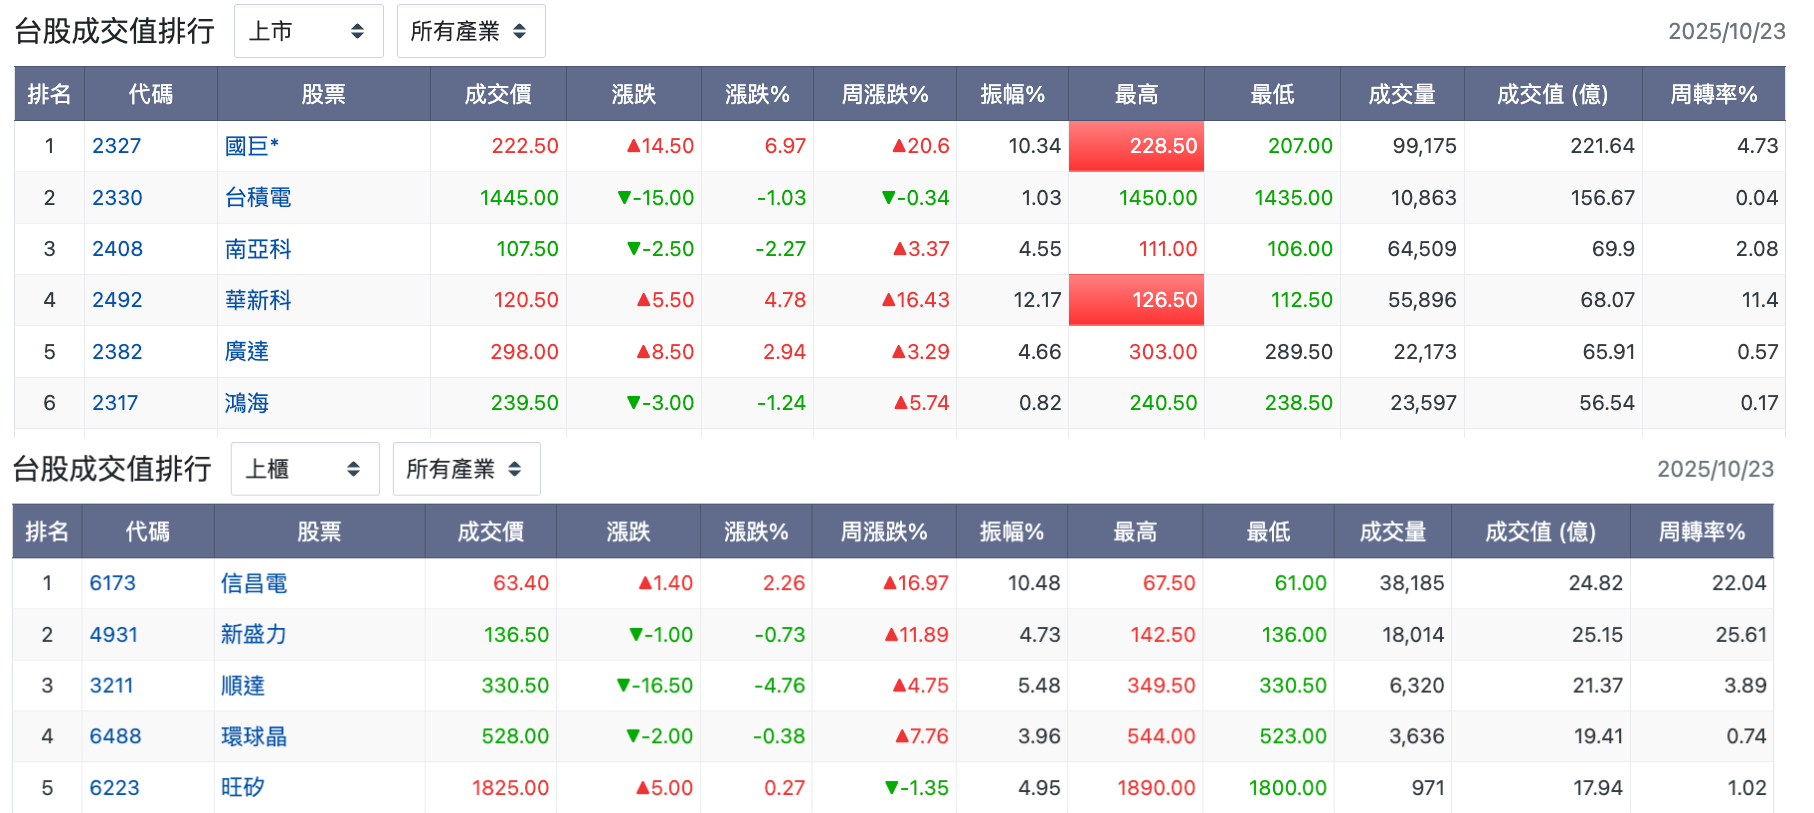Open the 上櫃 market dropdown
1814x813 pixels.
[x=305, y=469]
